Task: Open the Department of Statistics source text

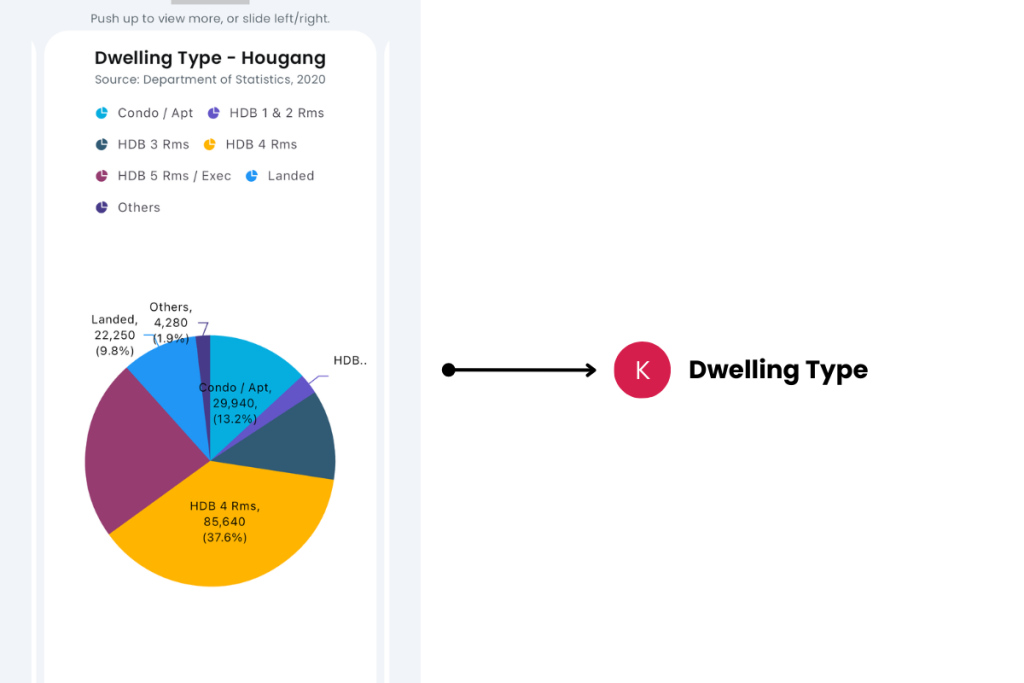Action: (210, 80)
